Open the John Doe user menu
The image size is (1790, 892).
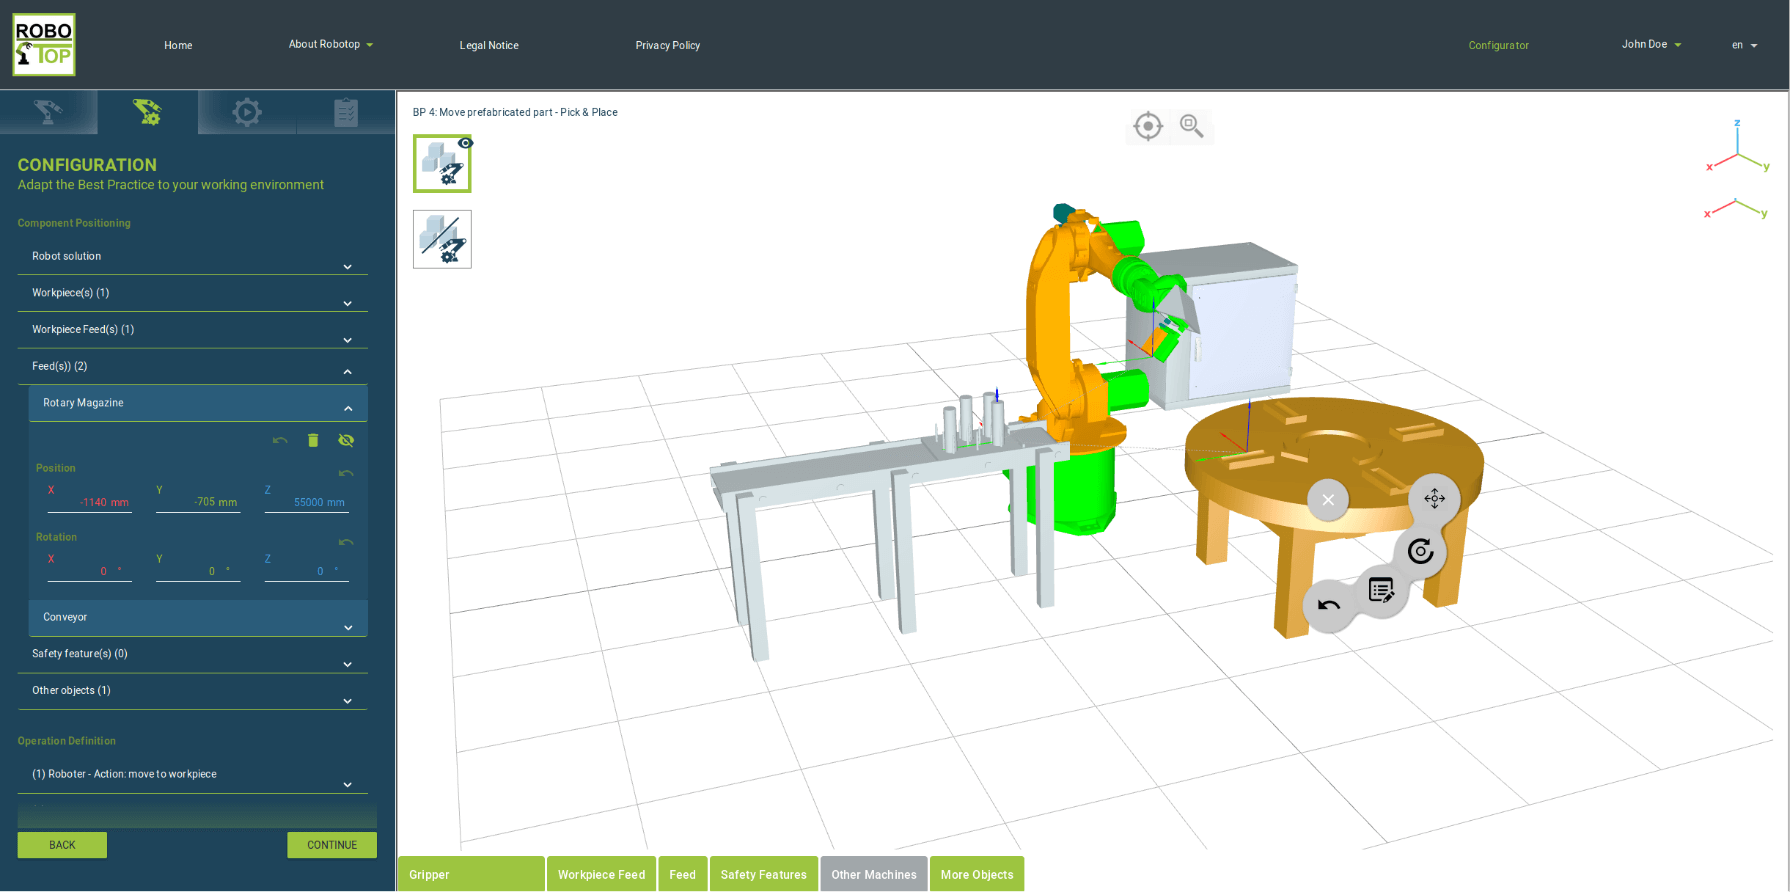pyautogui.click(x=1651, y=45)
